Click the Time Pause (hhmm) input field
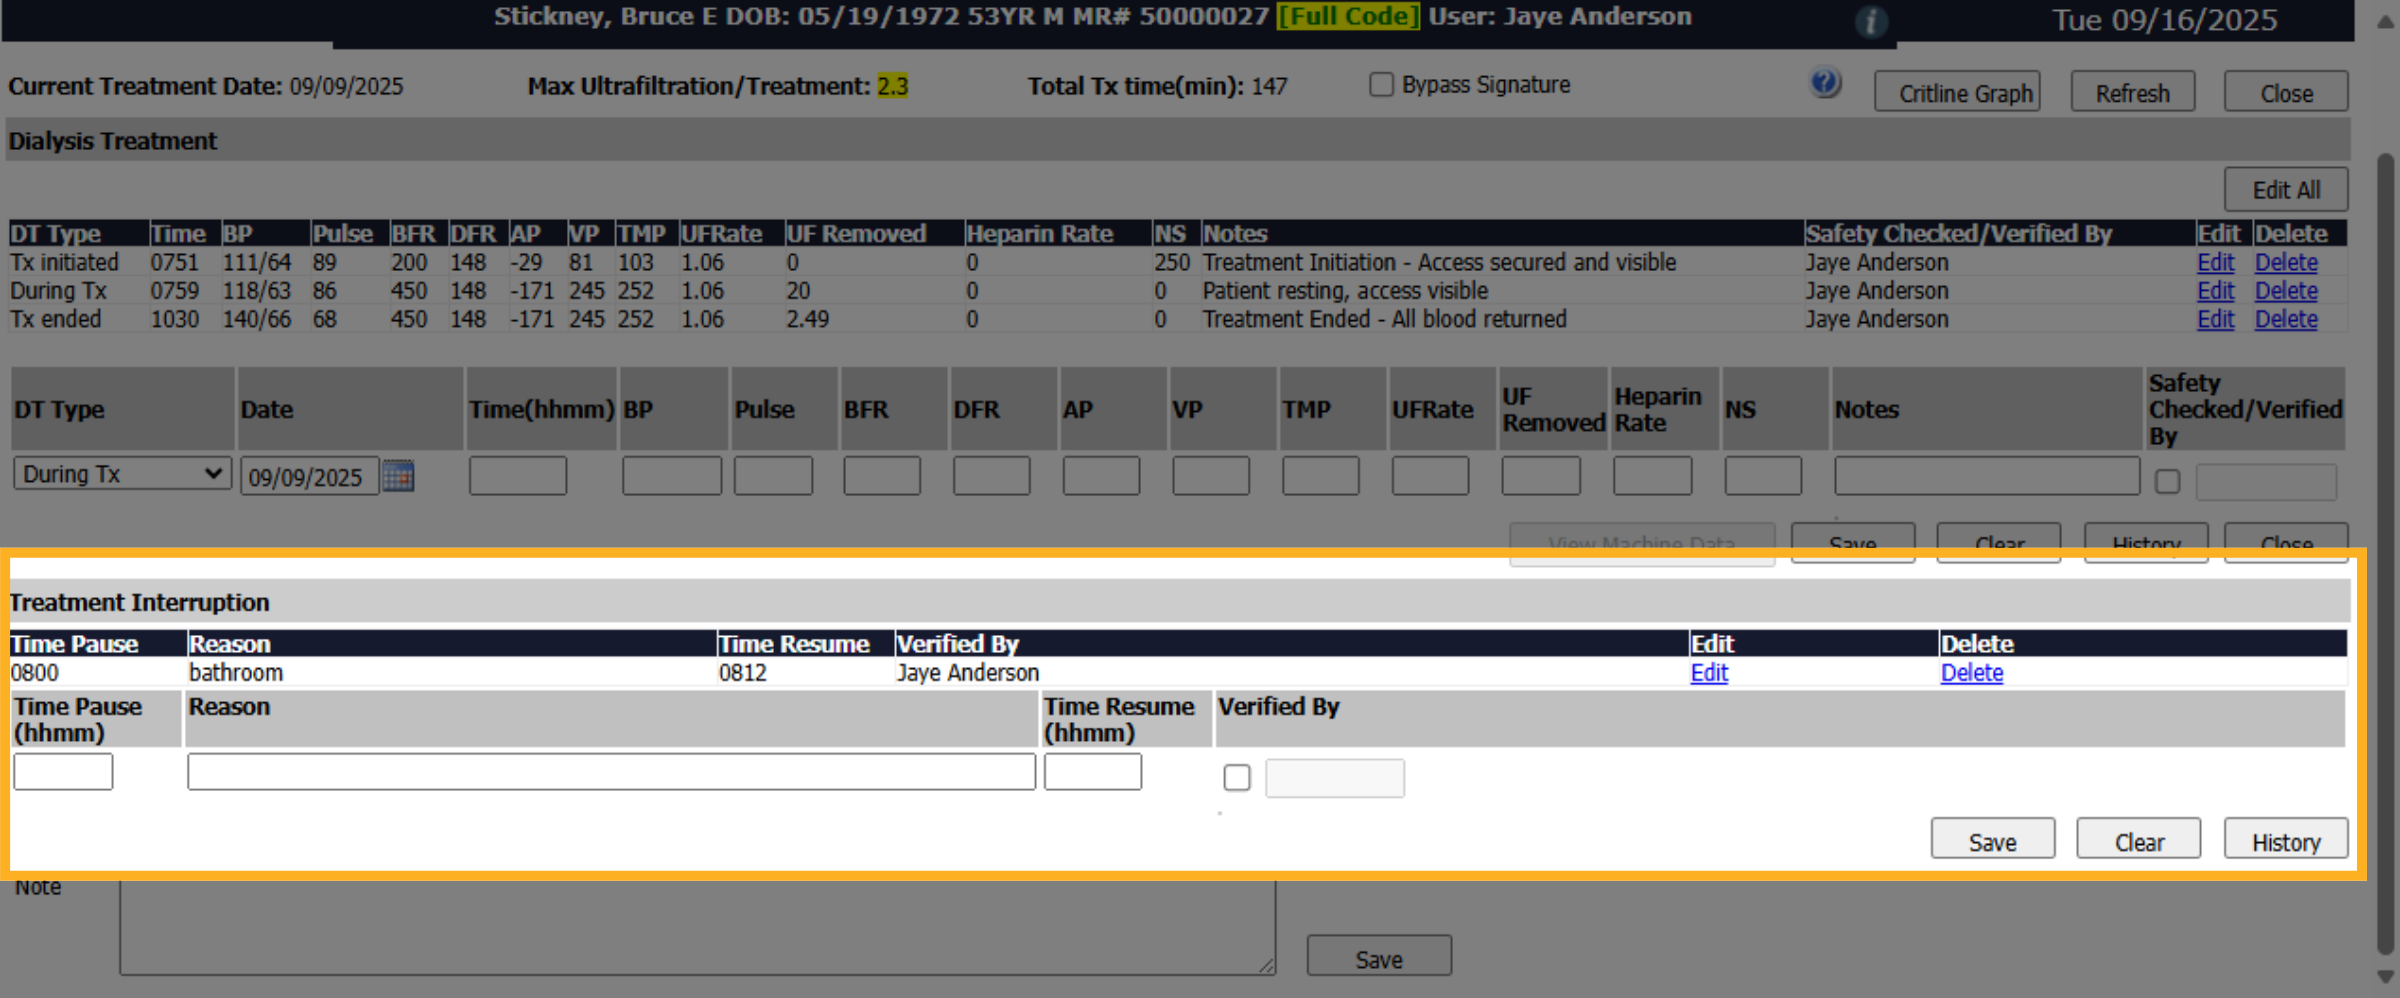 pyautogui.click(x=63, y=772)
